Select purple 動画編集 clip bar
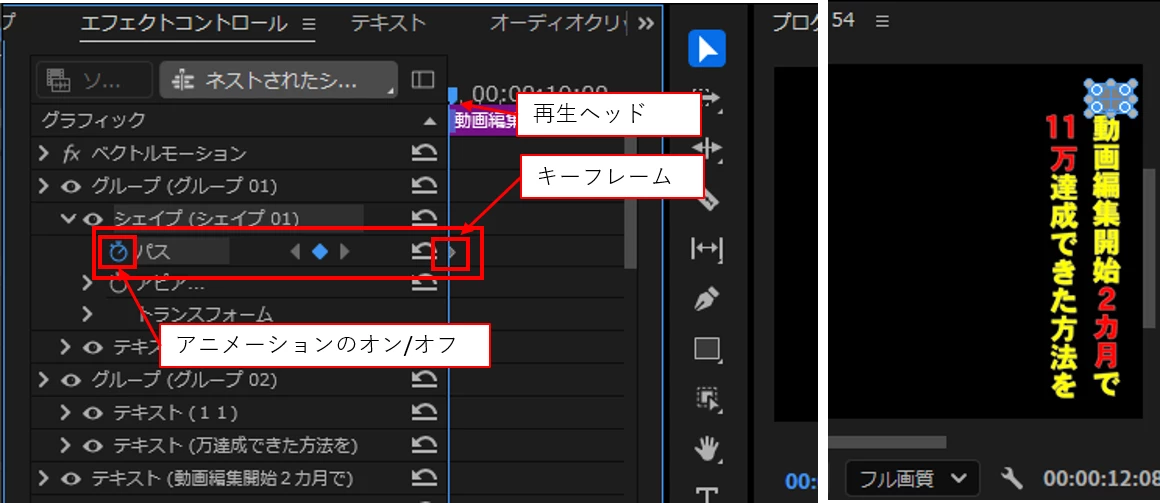This screenshot has width=1160, height=503. (483, 121)
